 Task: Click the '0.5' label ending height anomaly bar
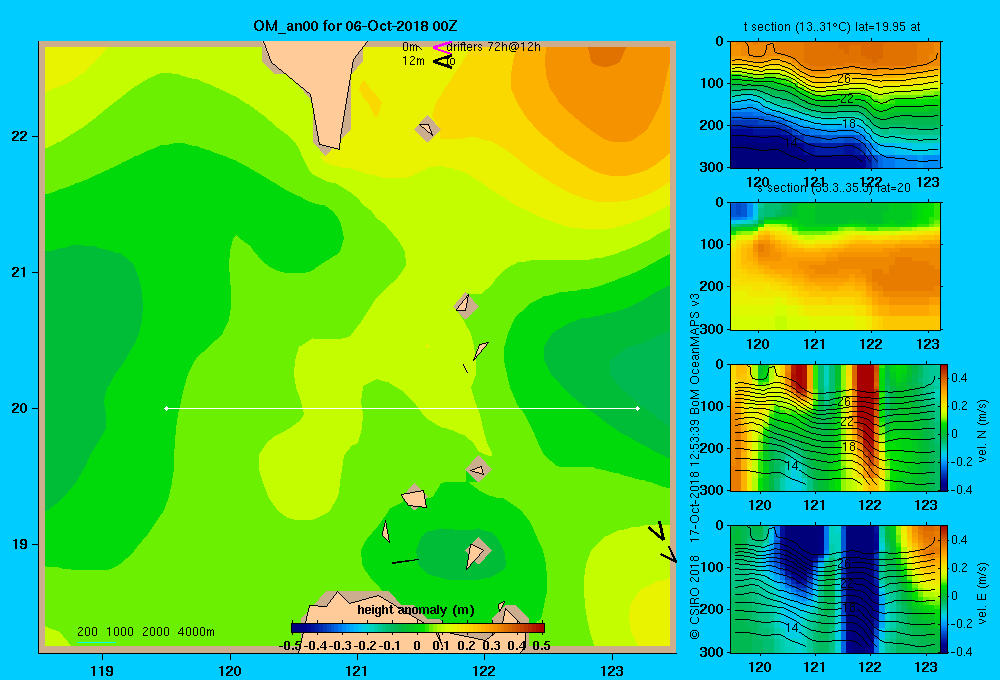point(541,646)
